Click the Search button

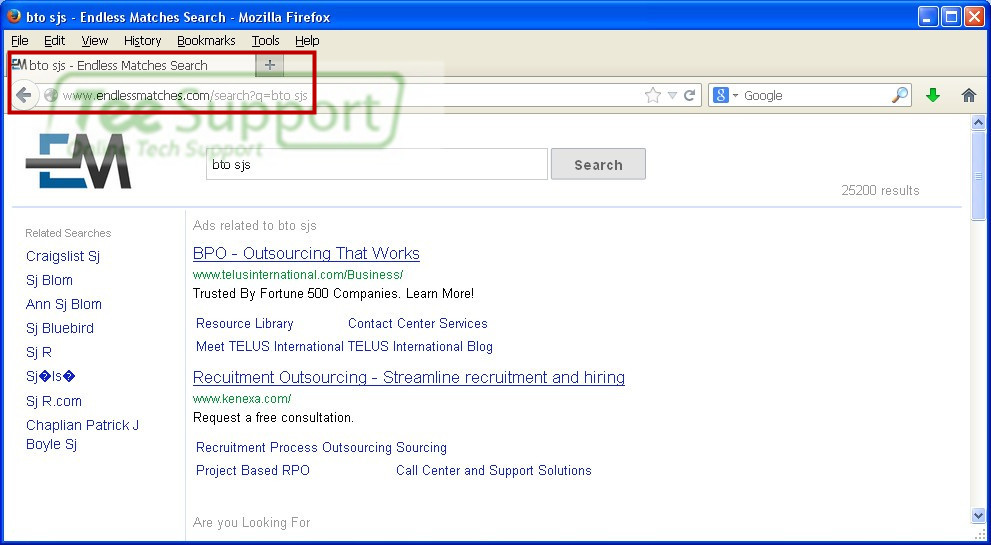[598, 164]
